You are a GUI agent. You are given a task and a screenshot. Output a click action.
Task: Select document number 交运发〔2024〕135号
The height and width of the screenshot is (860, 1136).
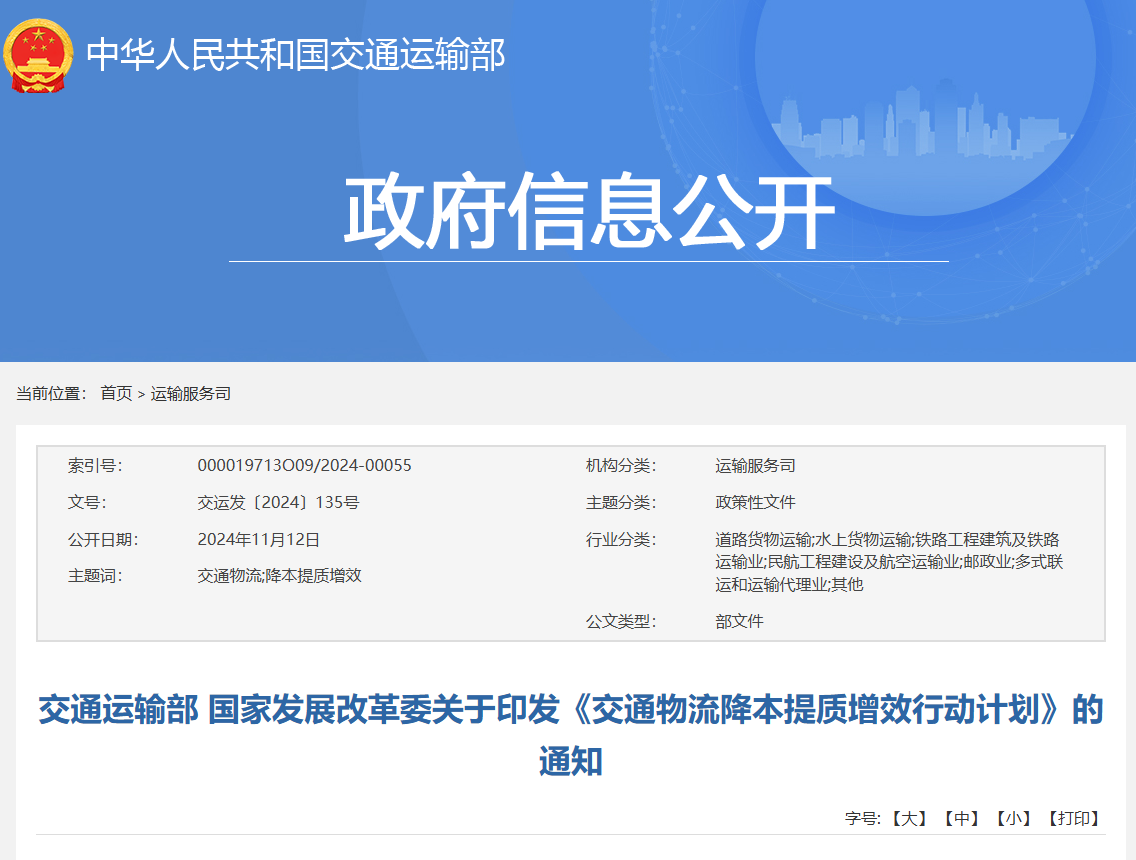click(278, 502)
